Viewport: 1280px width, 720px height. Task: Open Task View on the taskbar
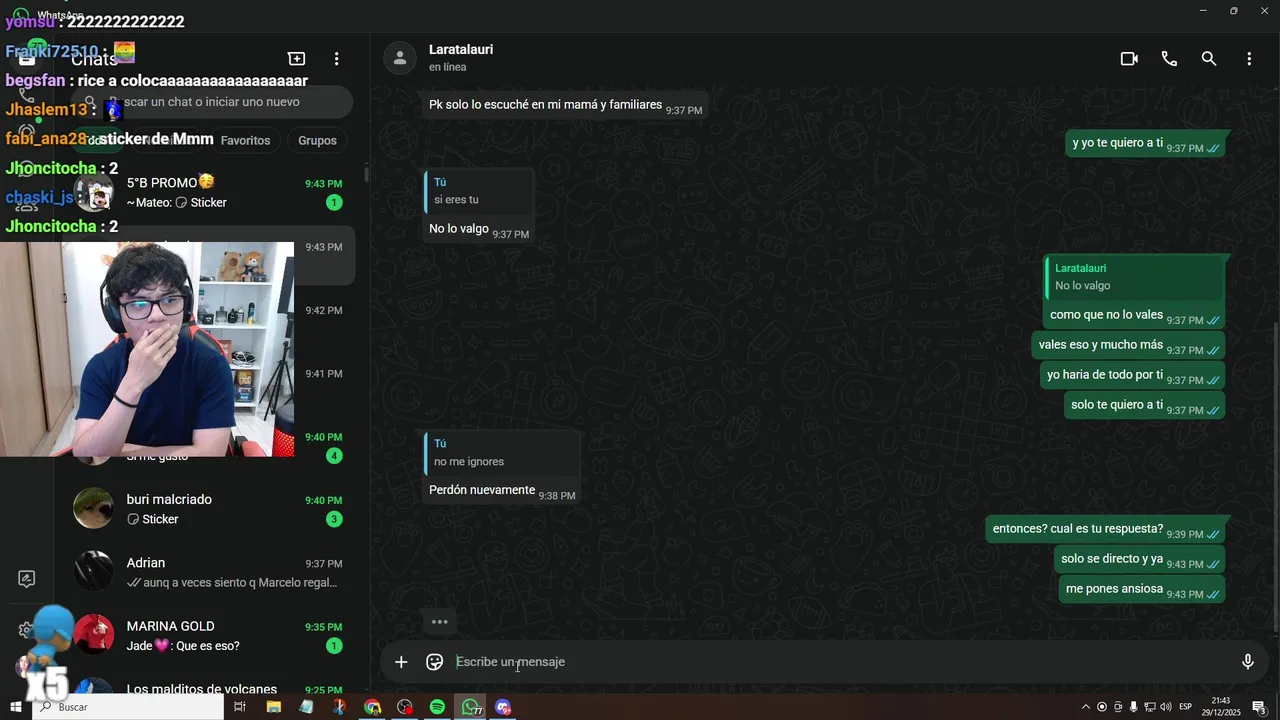pyautogui.click(x=240, y=707)
